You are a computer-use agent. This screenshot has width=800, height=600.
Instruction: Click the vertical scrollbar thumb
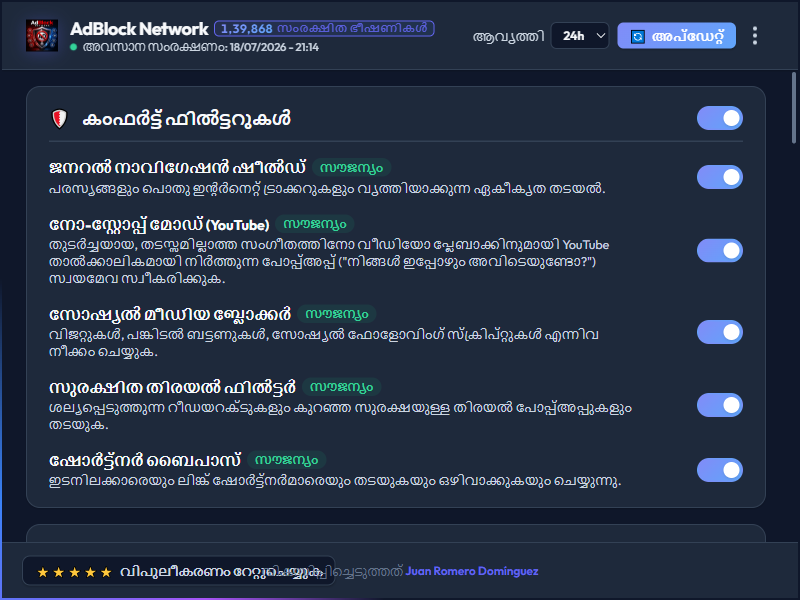pos(793,108)
